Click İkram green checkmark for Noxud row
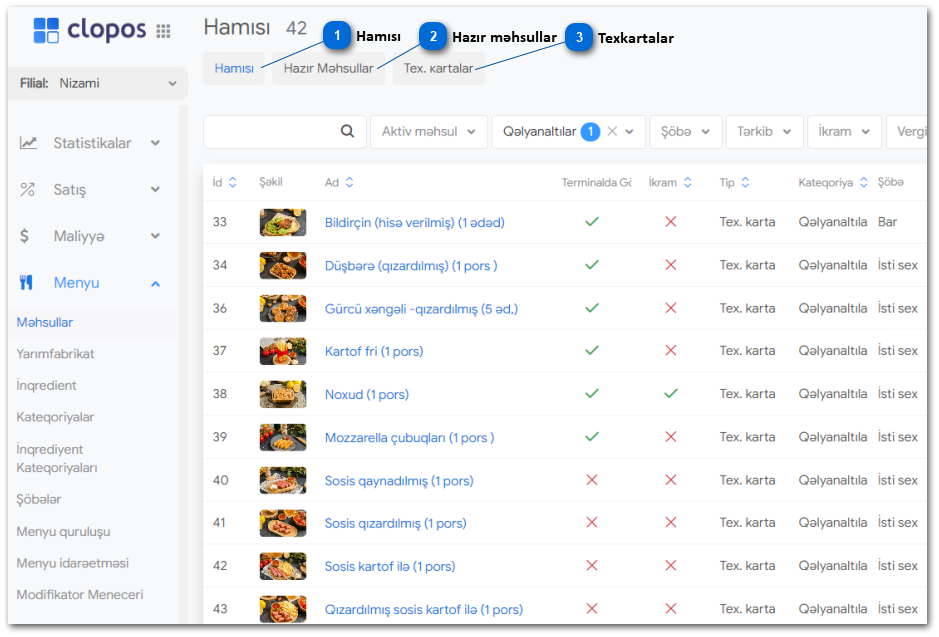This screenshot has height=637, width=939. (x=671, y=394)
